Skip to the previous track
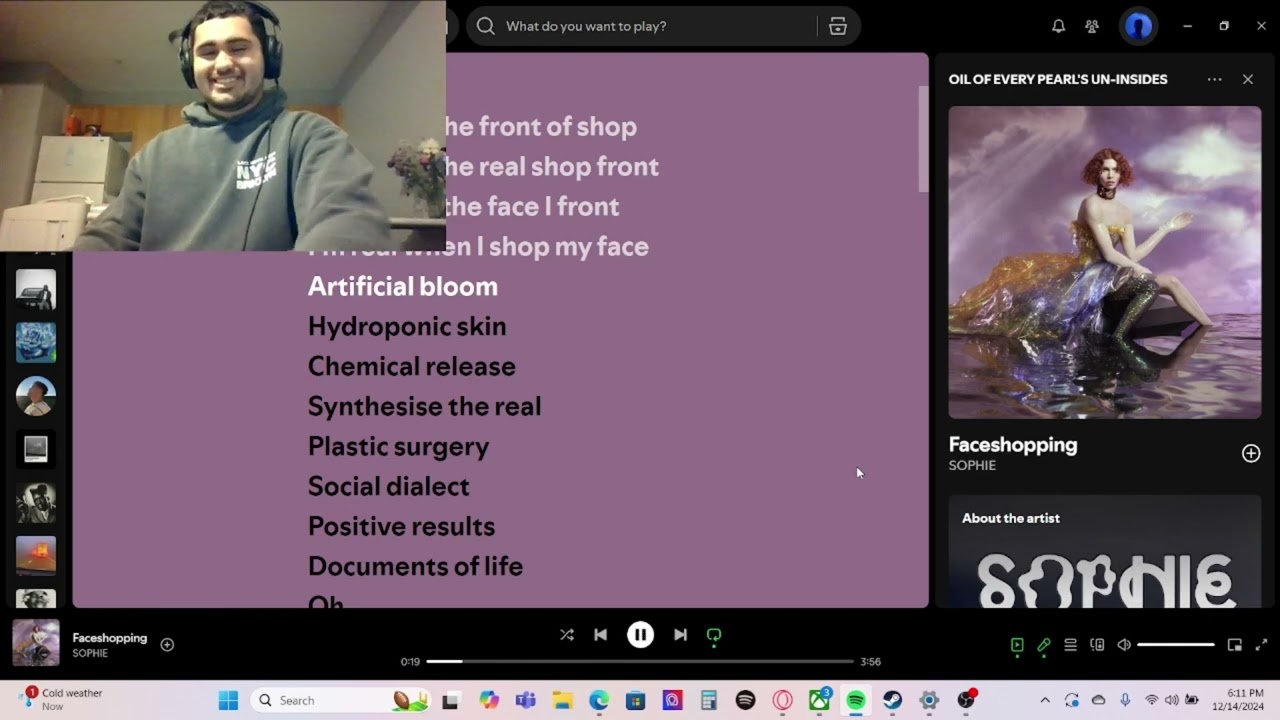Viewport: 1280px width, 720px height. click(x=600, y=635)
